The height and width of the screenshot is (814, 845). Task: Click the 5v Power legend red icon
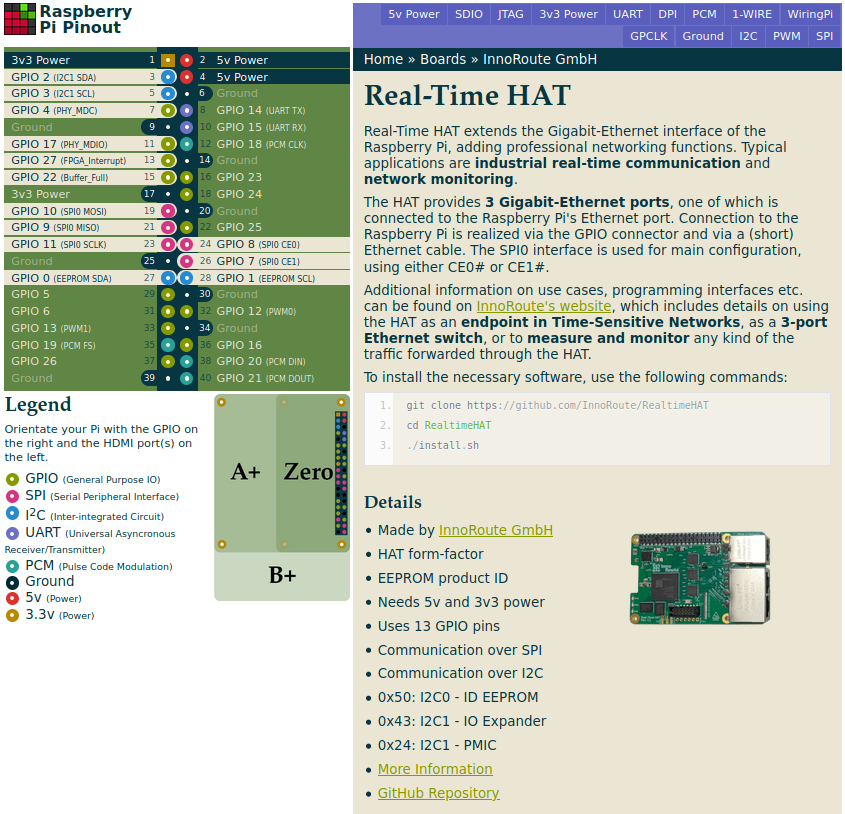tap(12, 598)
